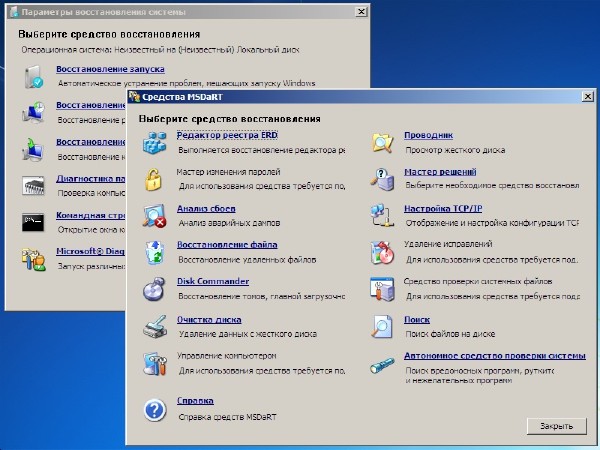Open Восстановление запуска in the background window
This screenshot has height=450, width=600.
110,68
